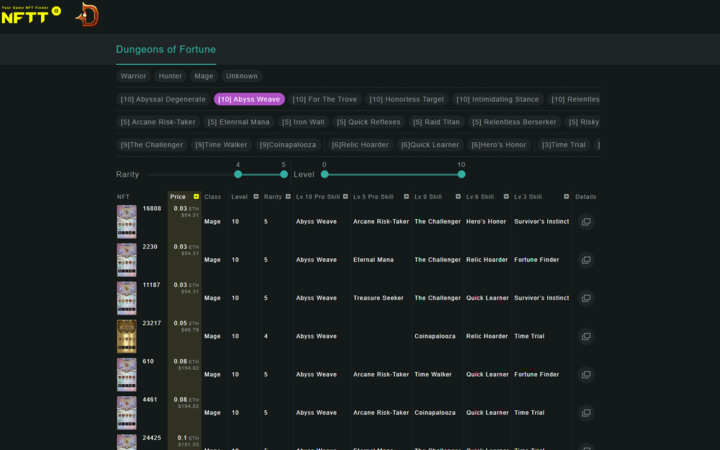Viewport: 720px width, 450px height.
Task: Toggle the [5] Raid Titan filter
Action: (x=436, y=122)
